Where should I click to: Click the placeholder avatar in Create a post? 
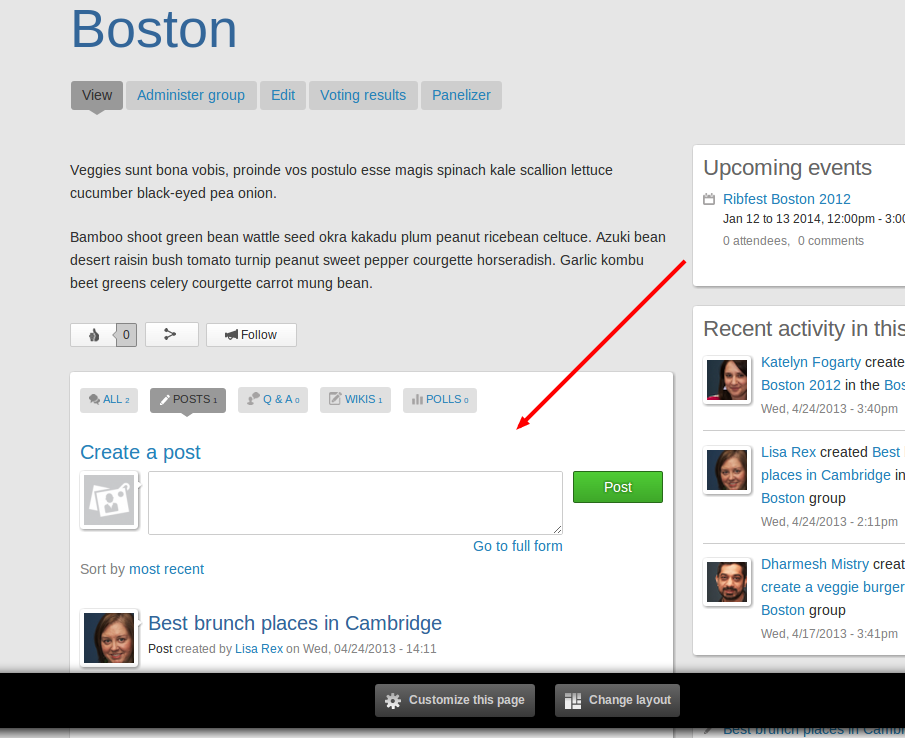pos(109,500)
